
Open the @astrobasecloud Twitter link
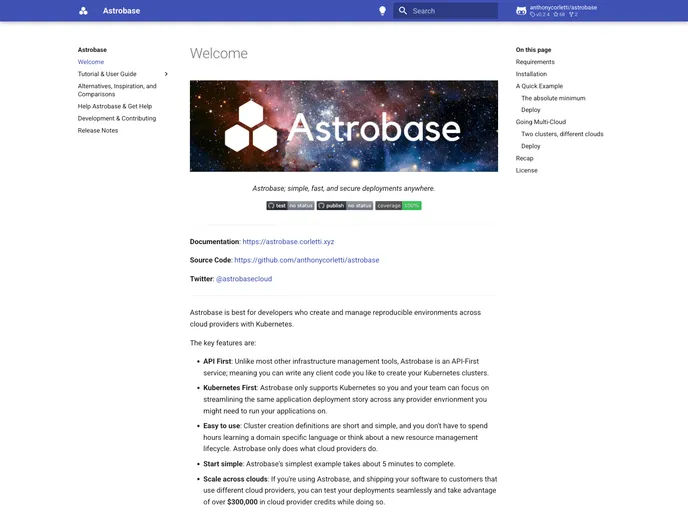(x=244, y=279)
